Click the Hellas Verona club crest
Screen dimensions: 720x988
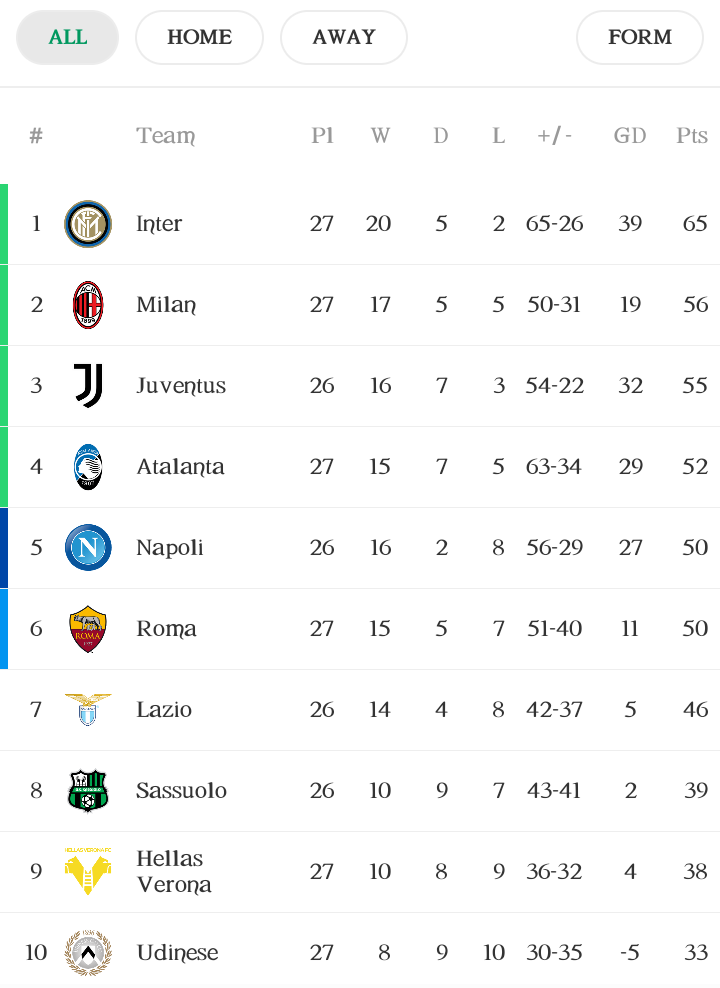[88, 872]
